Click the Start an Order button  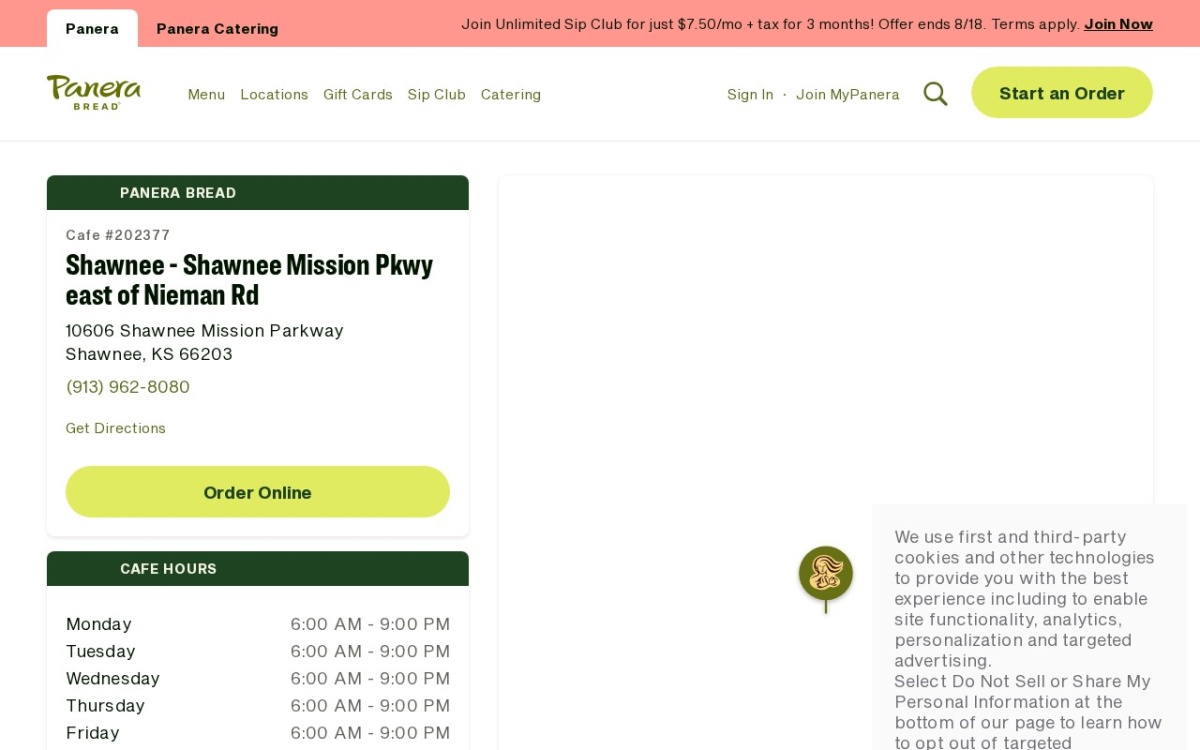click(1062, 93)
